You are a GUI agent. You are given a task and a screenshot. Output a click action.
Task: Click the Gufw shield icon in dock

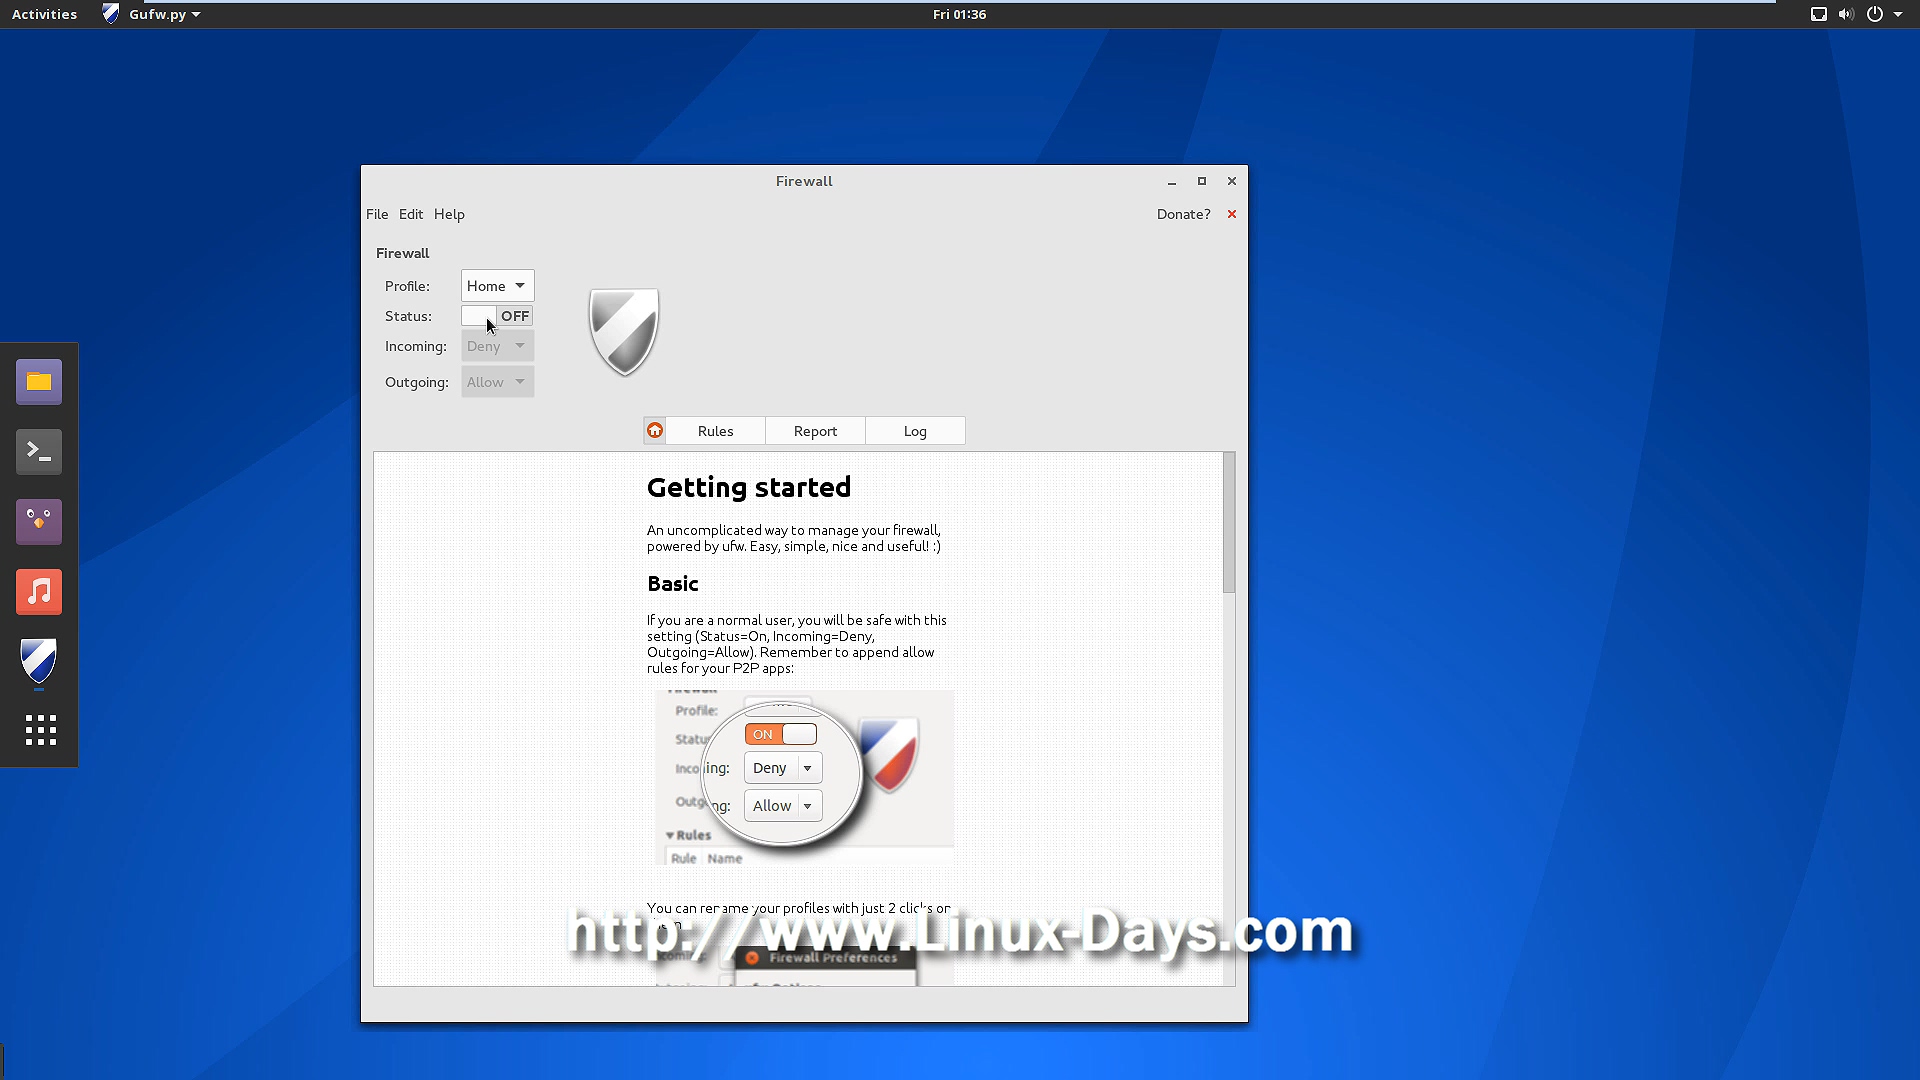point(39,661)
